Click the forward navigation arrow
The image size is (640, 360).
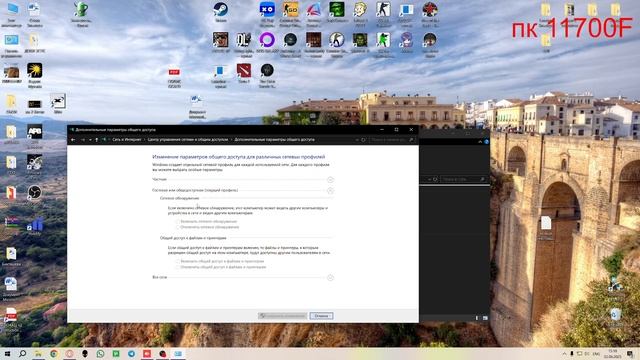point(83,140)
